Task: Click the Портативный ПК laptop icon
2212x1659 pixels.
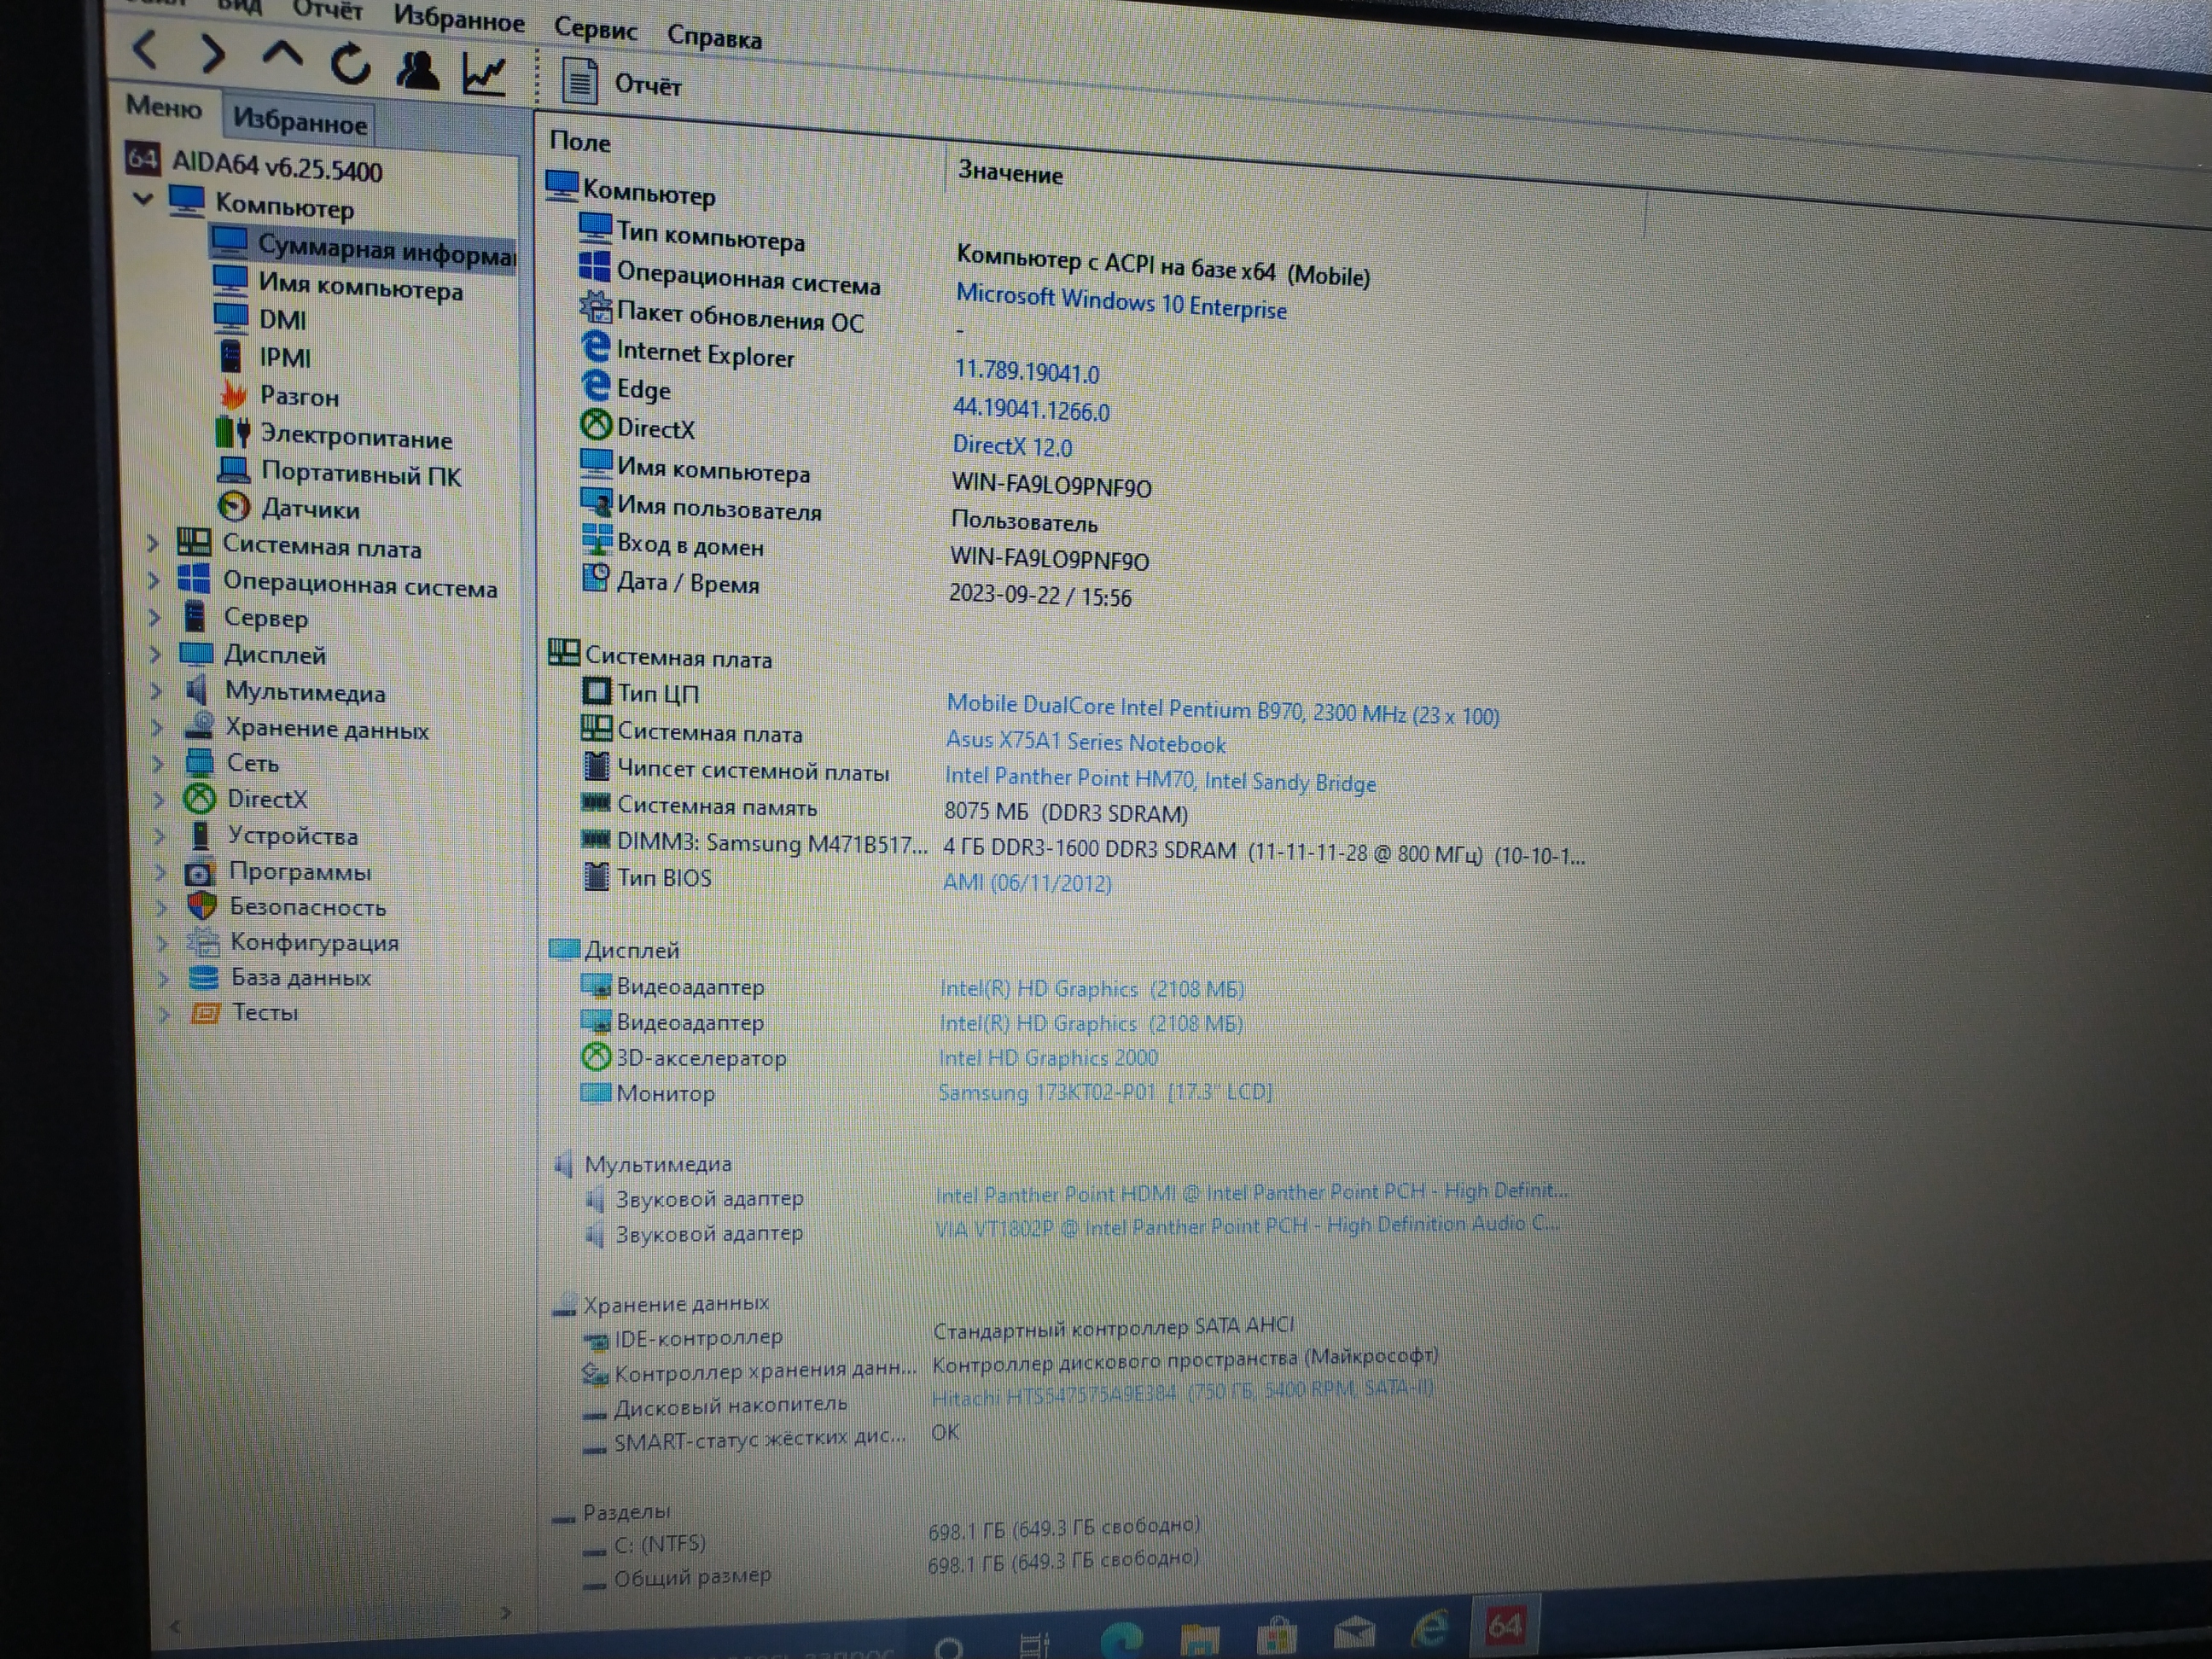Action: pyautogui.click(x=234, y=469)
